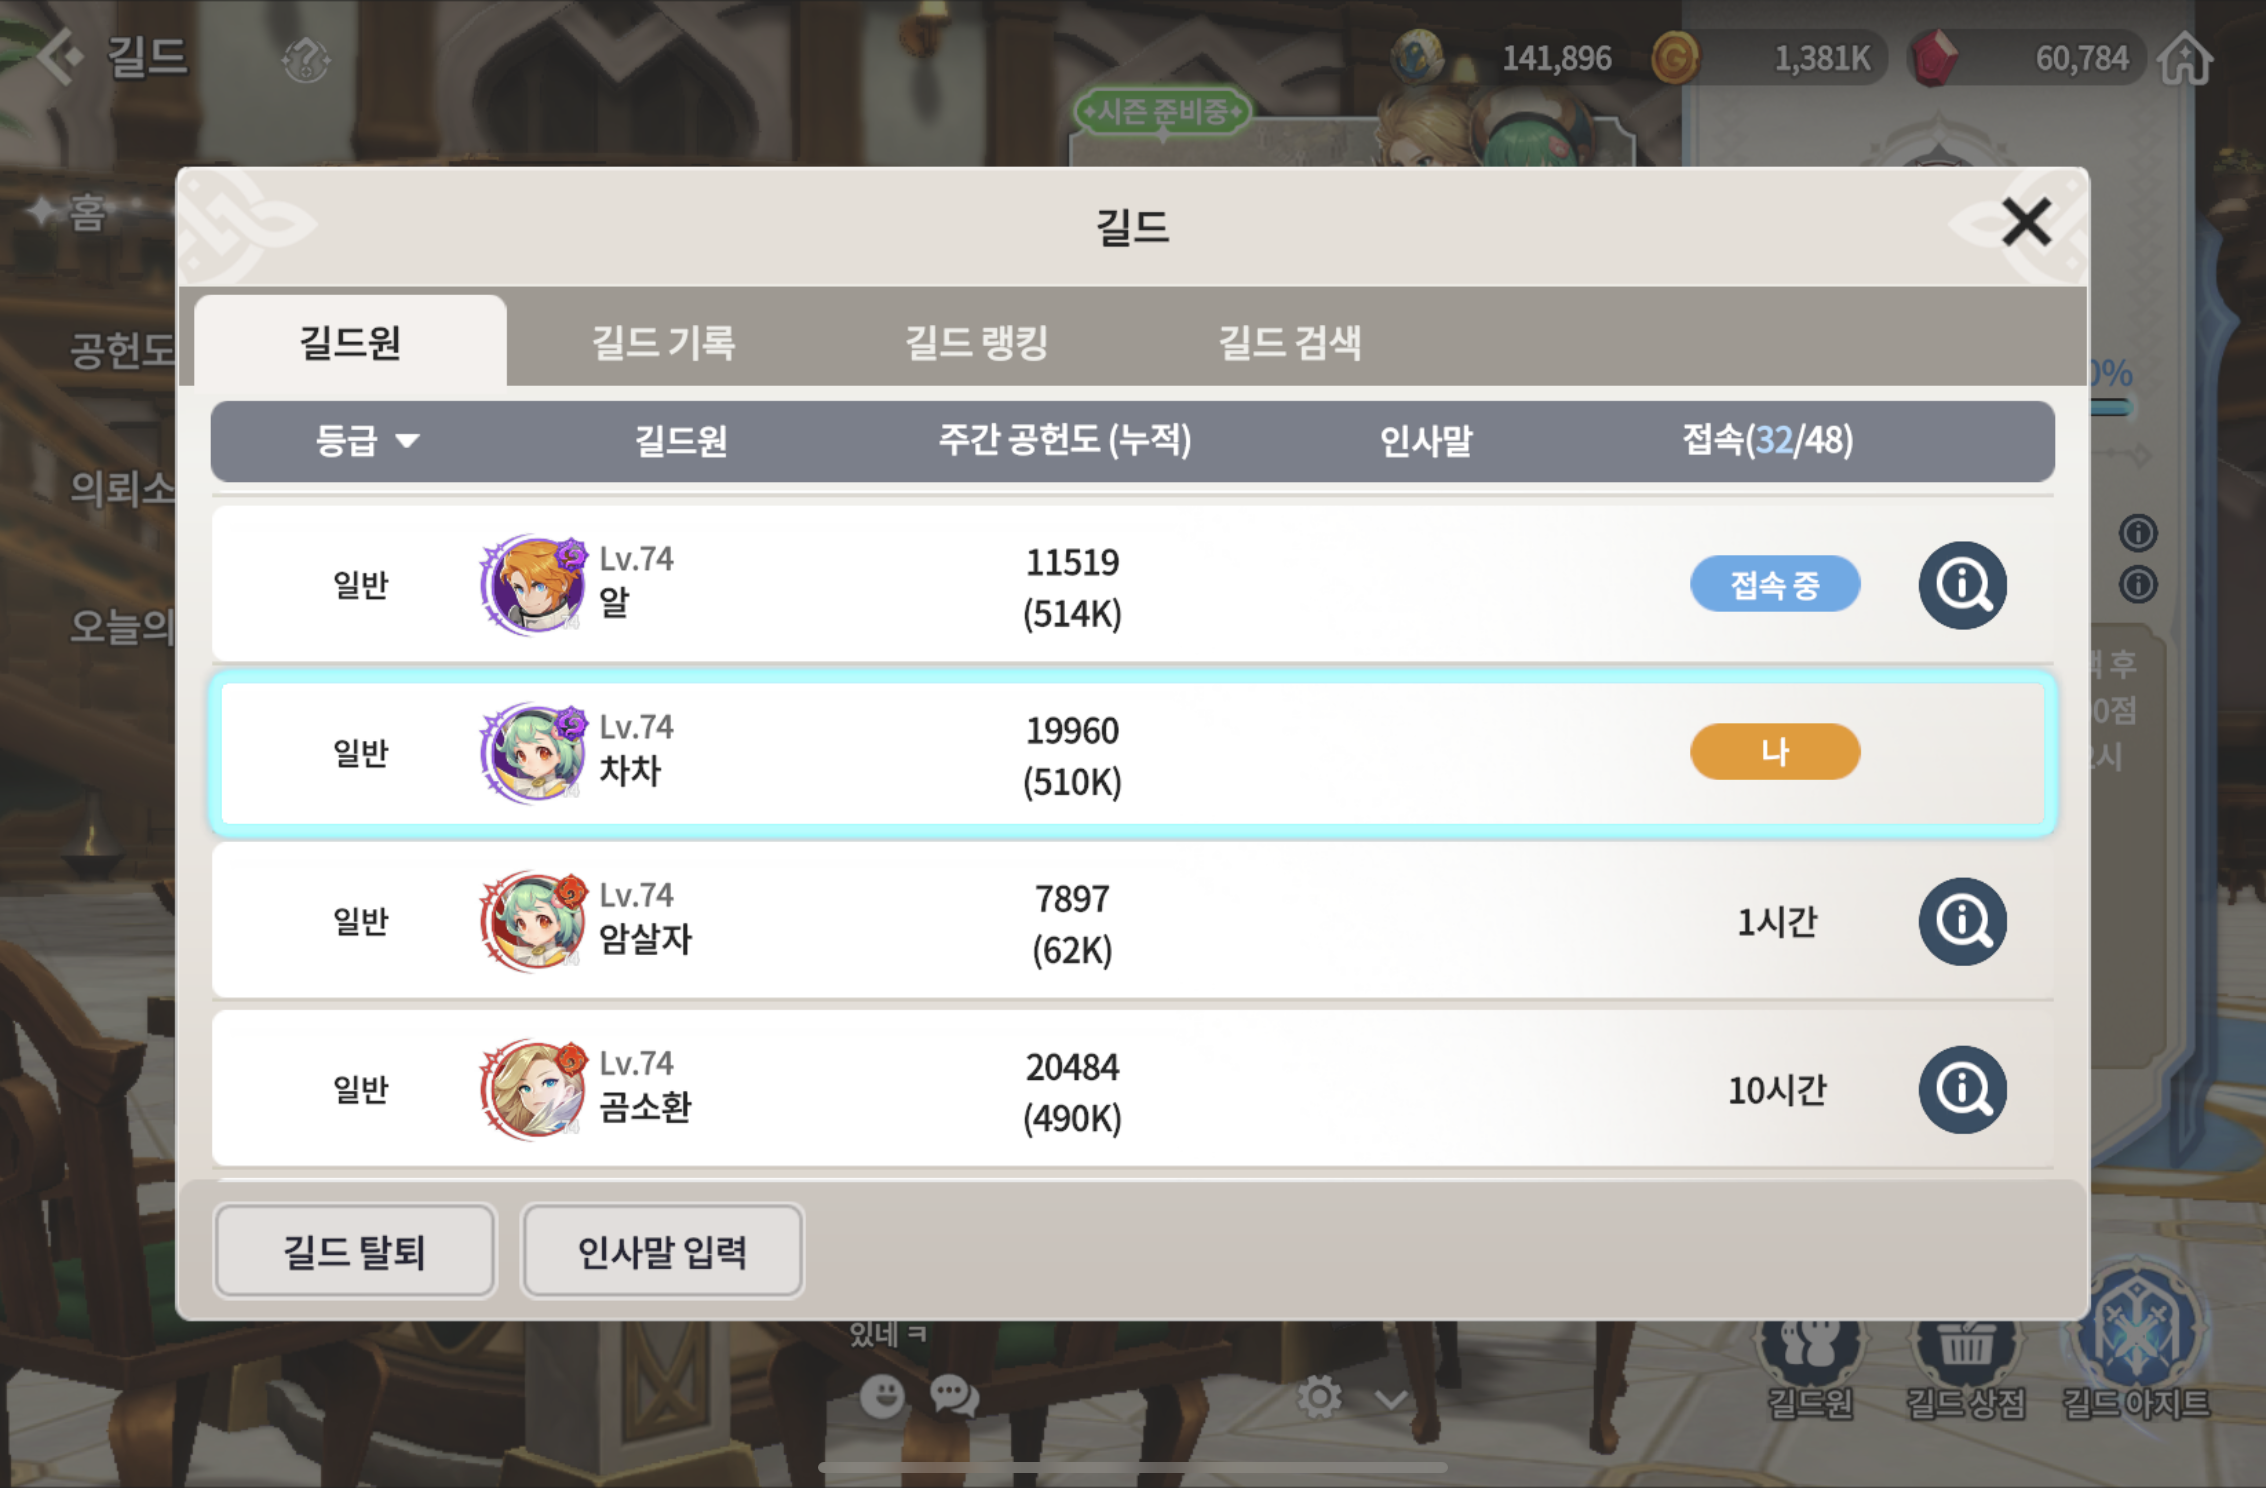The width and height of the screenshot is (2266, 1488).
Task: Open 길드 검색 tab
Action: (x=1290, y=342)
